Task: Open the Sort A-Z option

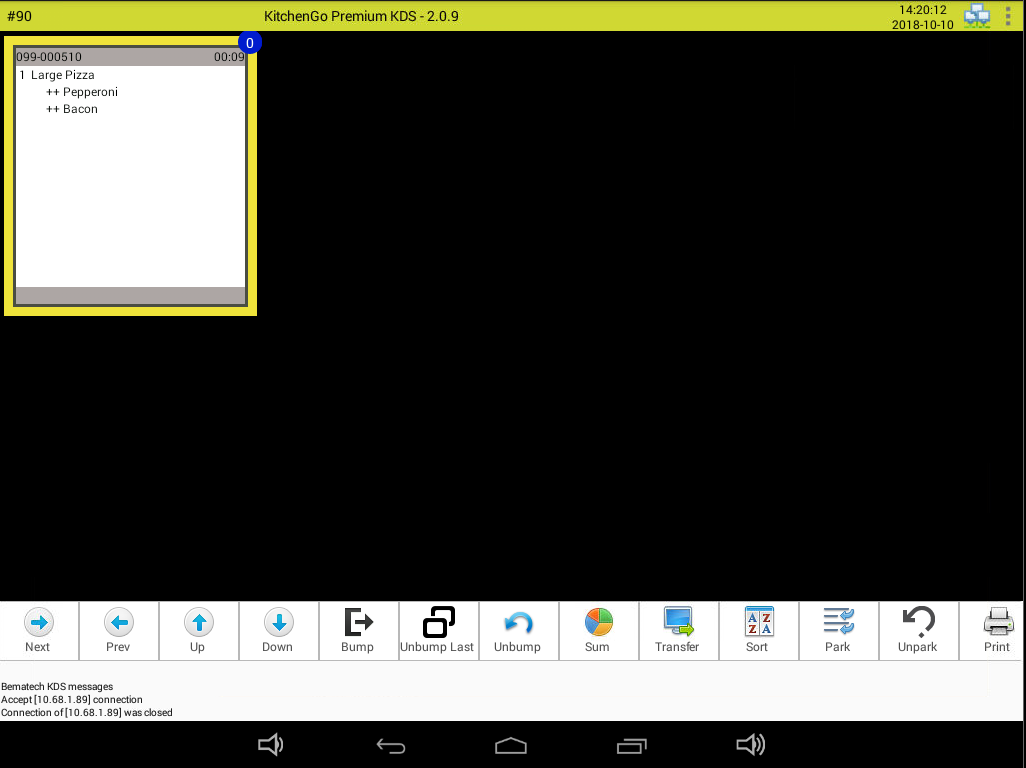Action: pos(758,630)
